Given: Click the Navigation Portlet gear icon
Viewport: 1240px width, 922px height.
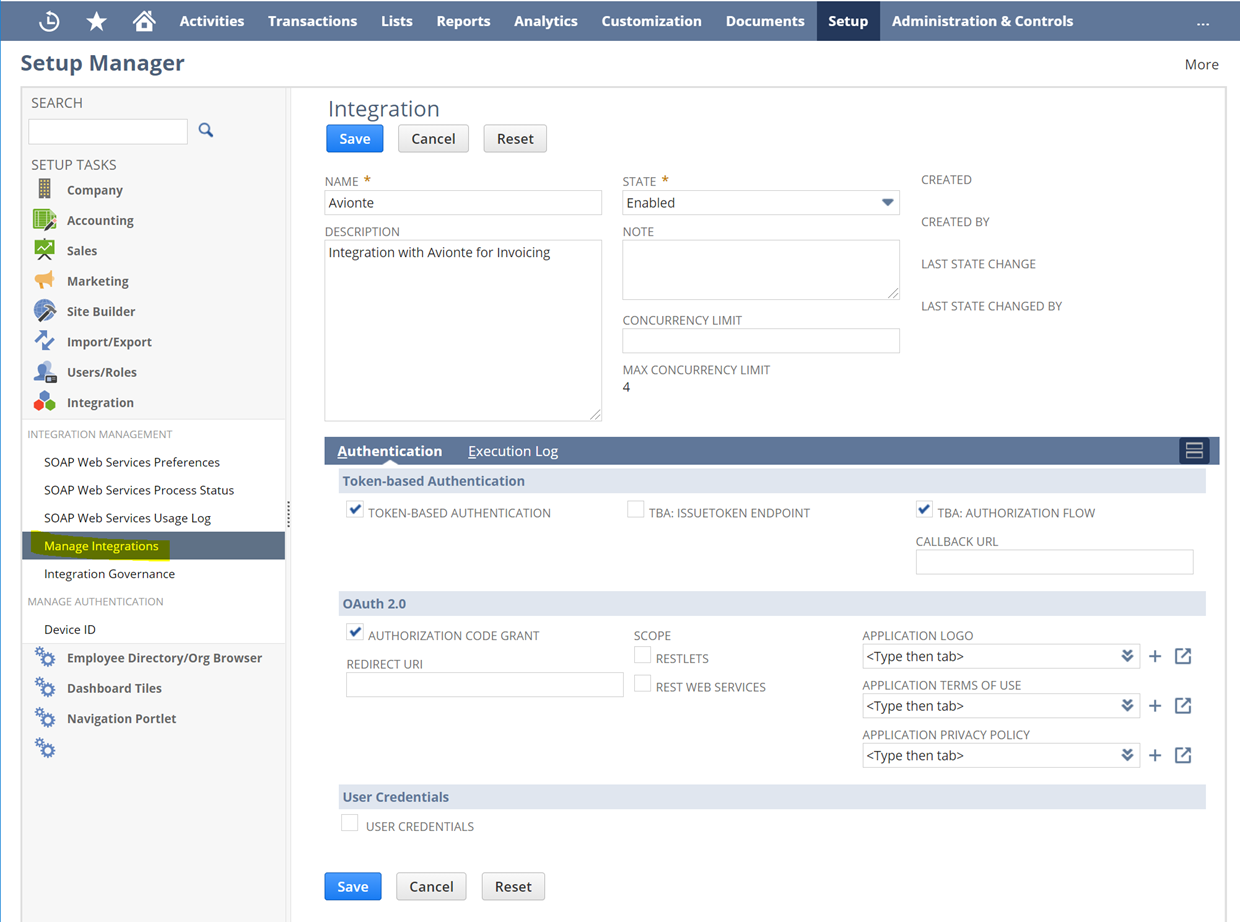Looking at the screenshot, I should coord(45,718).
